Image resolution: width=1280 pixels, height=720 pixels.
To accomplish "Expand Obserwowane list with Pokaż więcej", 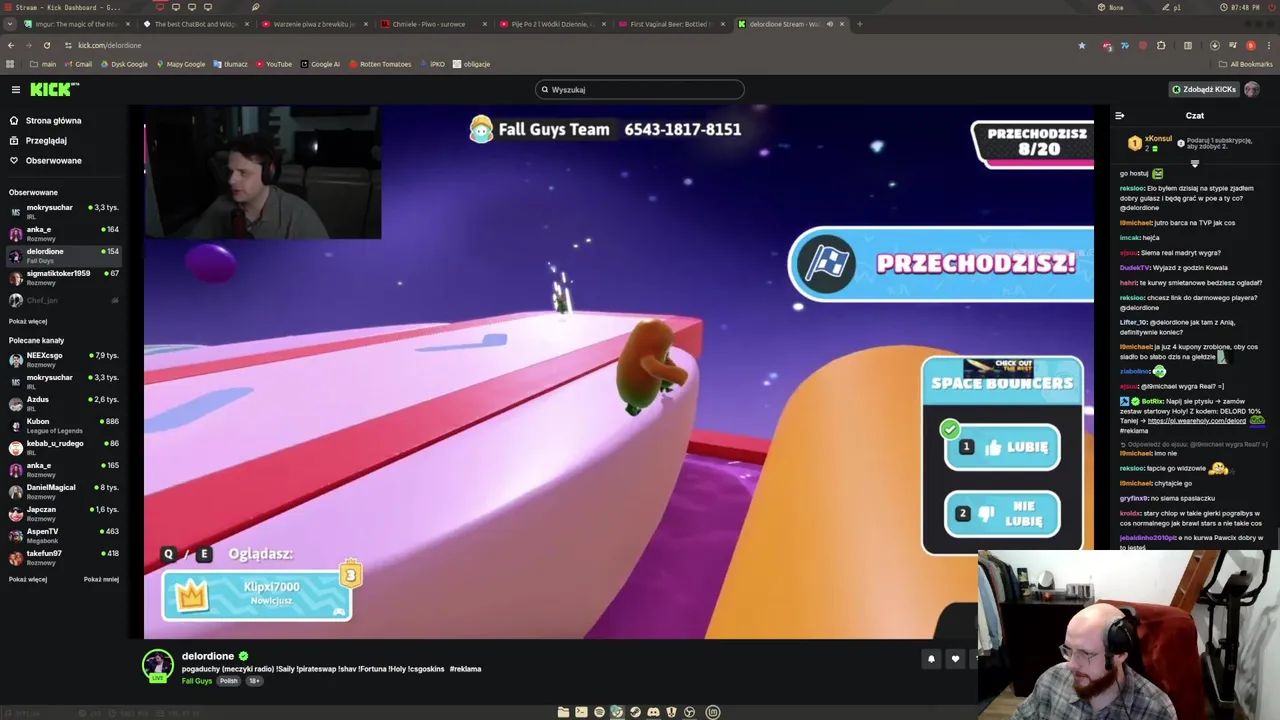I will click(28, 322).
